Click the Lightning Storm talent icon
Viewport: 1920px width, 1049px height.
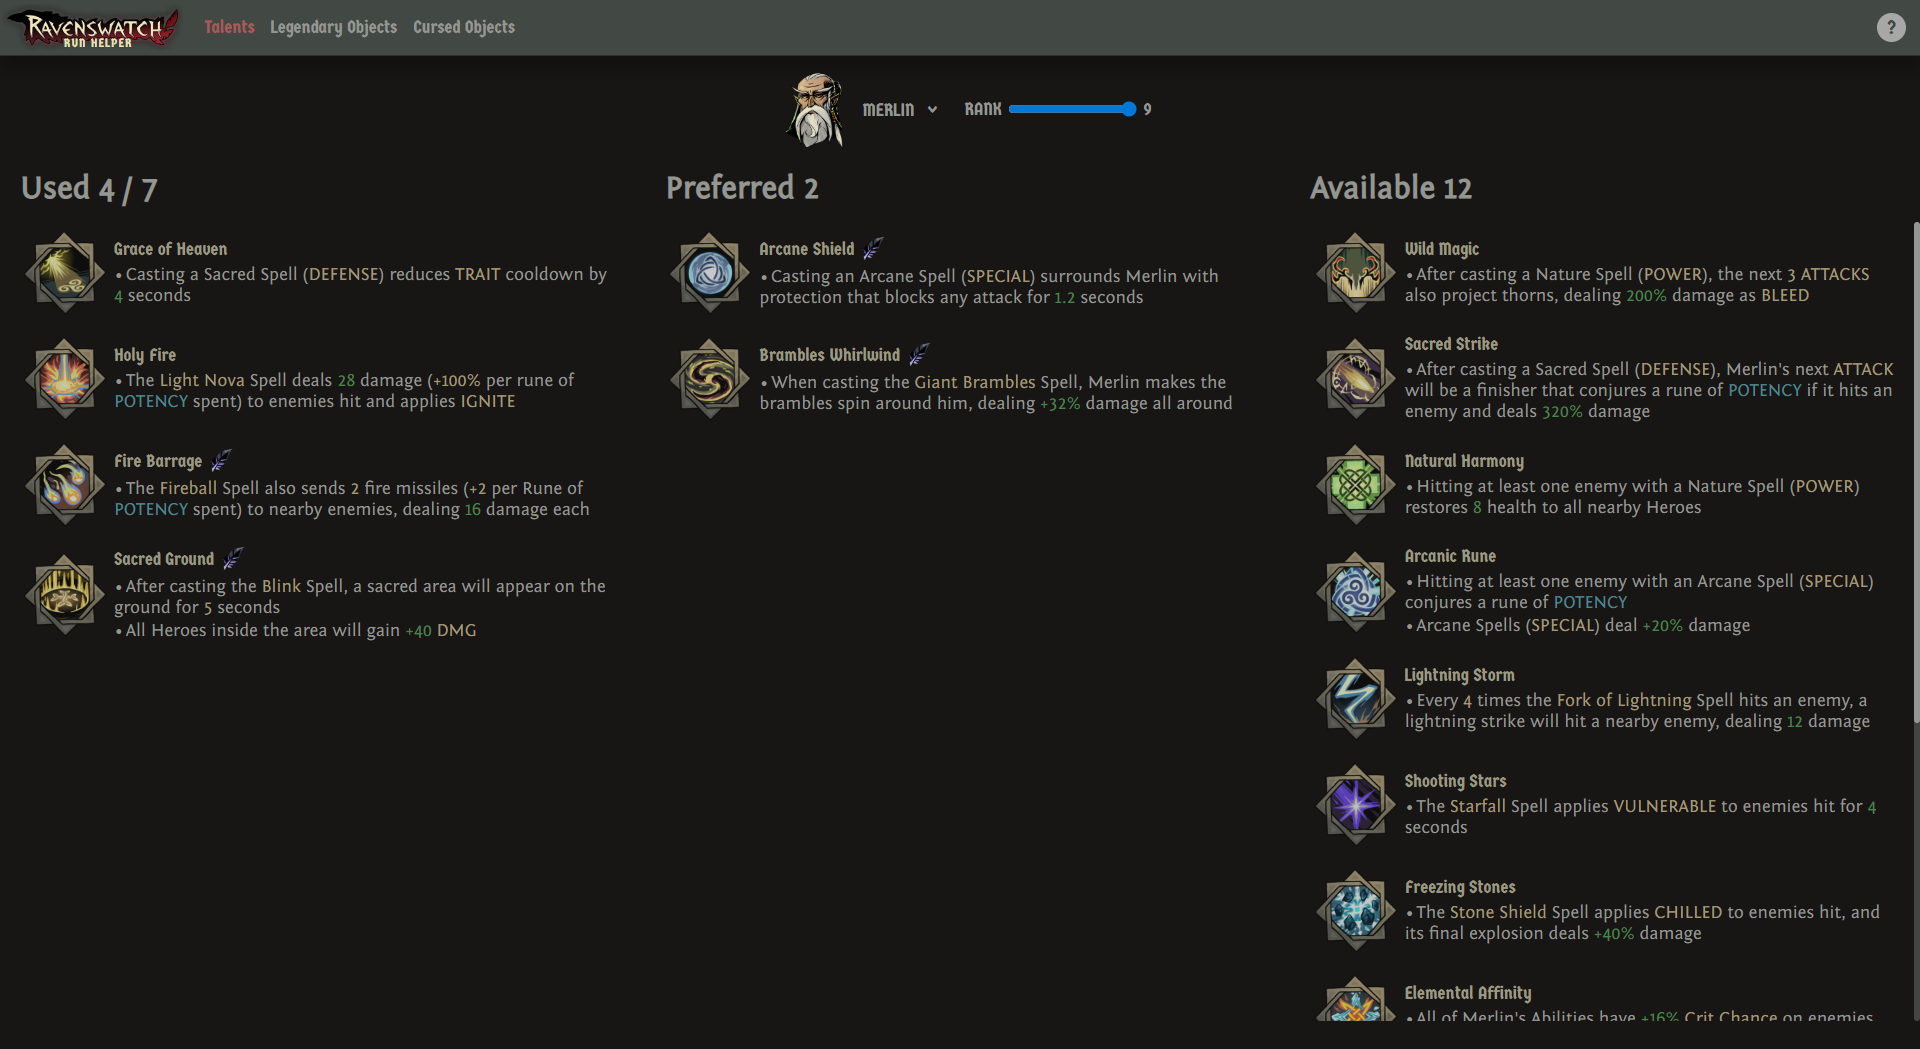click(1356, 698)
